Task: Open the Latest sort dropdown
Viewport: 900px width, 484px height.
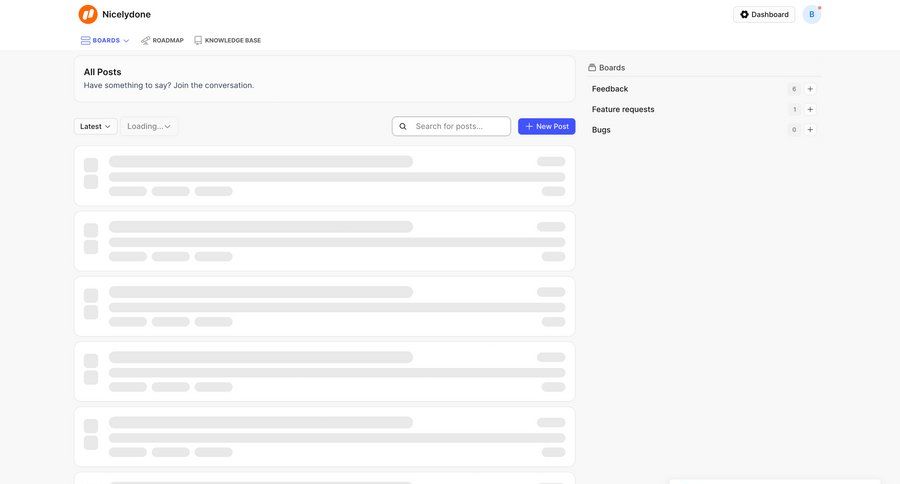Action: click(95, 126)
